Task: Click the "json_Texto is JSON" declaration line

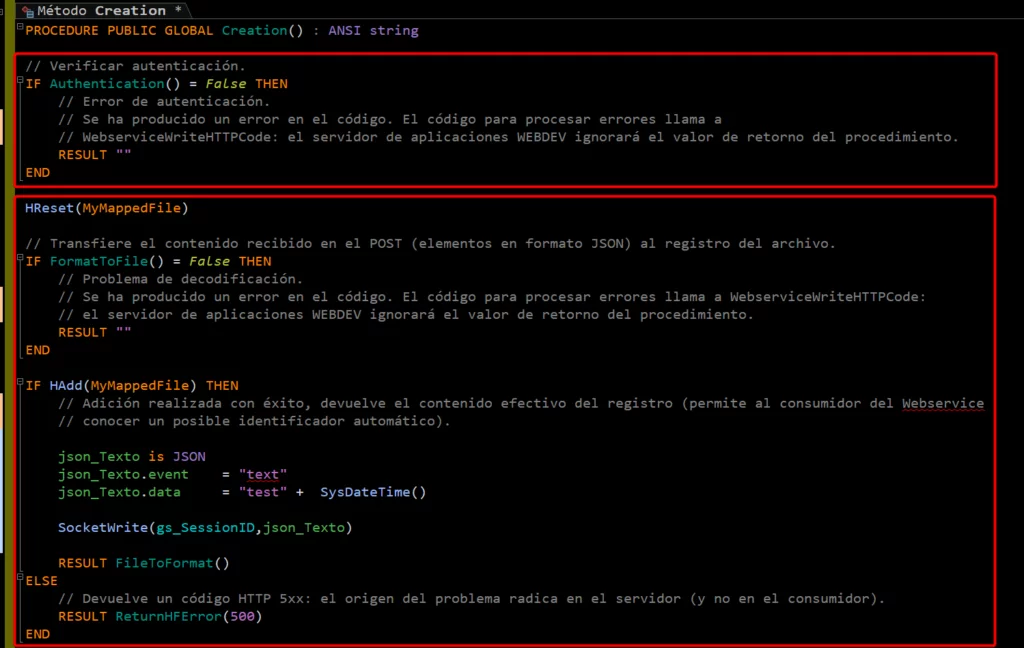Action: pyautogui.click(x=131, y=456)
